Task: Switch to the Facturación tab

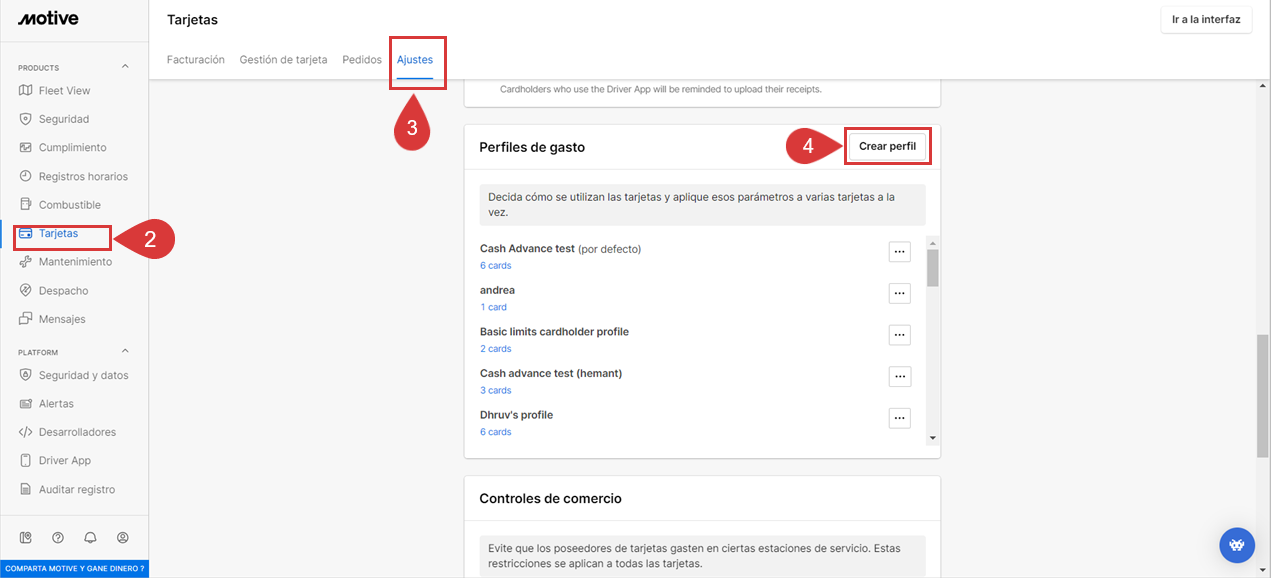Action: pyautogui.click(x=196, y=60)
